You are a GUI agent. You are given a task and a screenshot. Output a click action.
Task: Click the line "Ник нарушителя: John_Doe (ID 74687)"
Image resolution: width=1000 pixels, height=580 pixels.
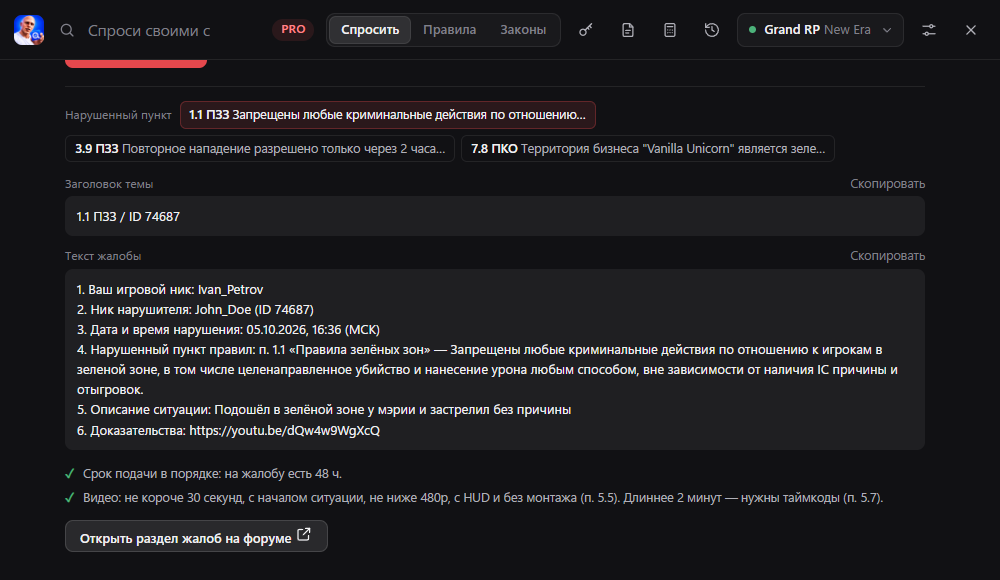pyautogui.click(x=195, y=309)
